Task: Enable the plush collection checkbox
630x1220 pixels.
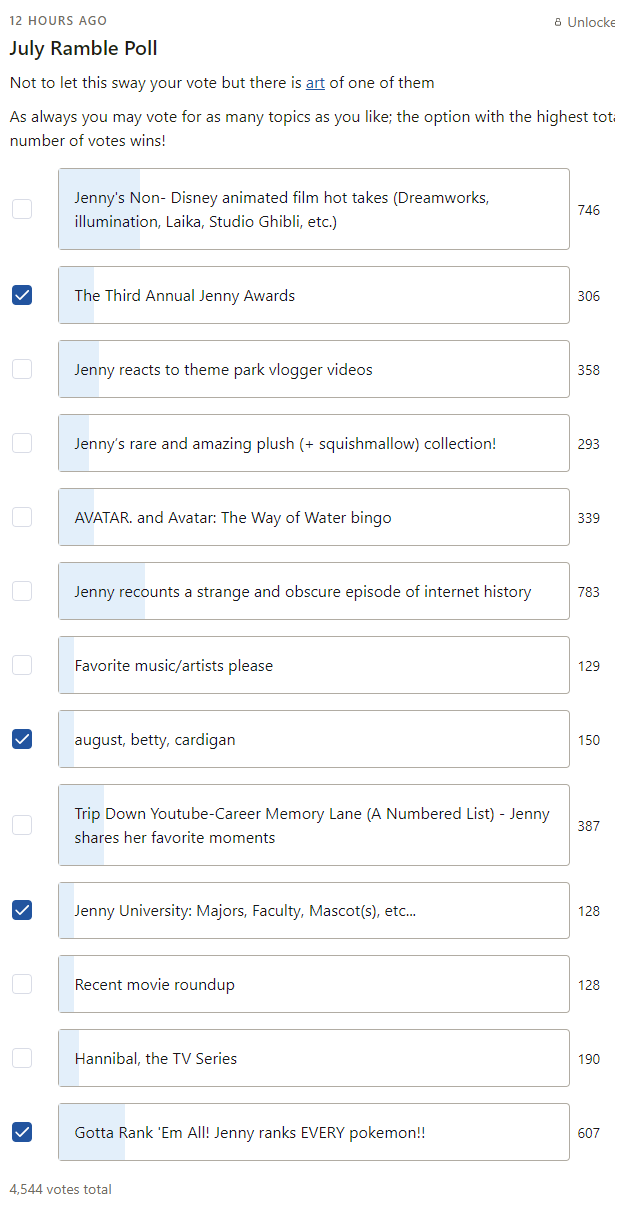Action: pyautogui.click(x=22, y=443)
